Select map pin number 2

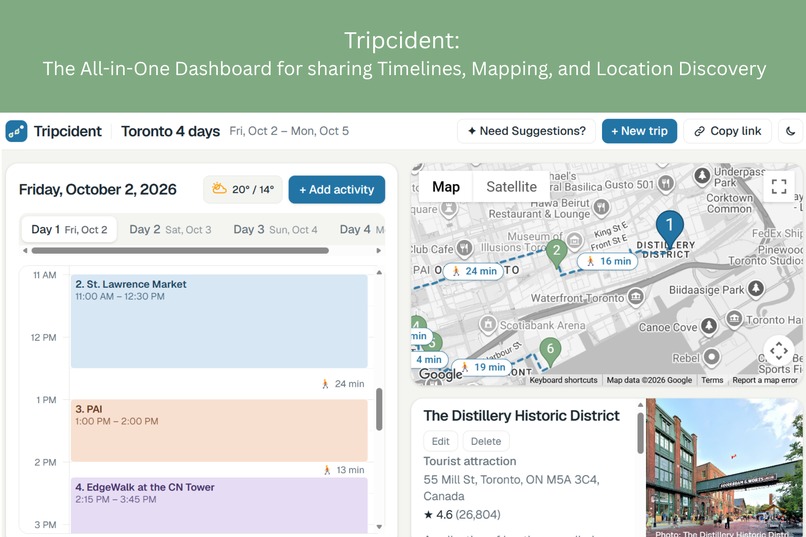pyautogui.click(x=556, y=254)
